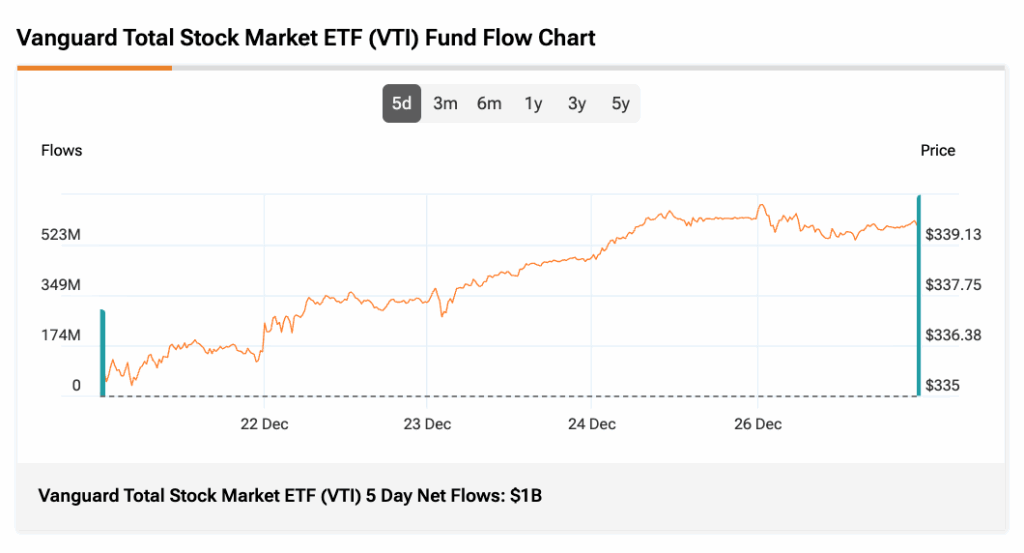Click the Flows axis title
This screenshot has width=1024, height=553.
click(x=61, y=151)
